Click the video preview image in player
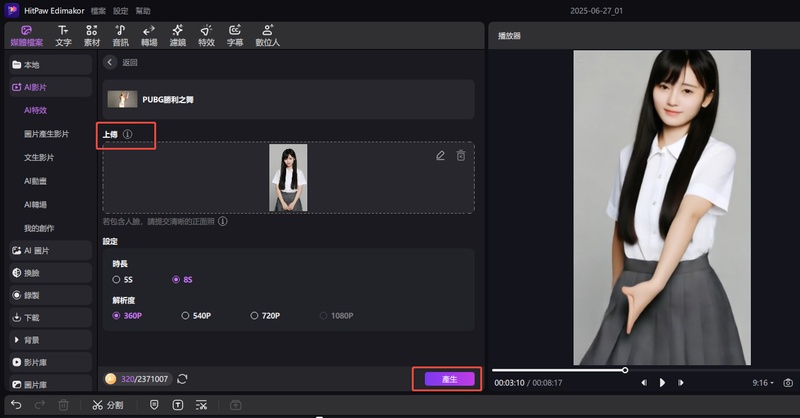Screen dimensions: 800x418 [x=662, y=207]
